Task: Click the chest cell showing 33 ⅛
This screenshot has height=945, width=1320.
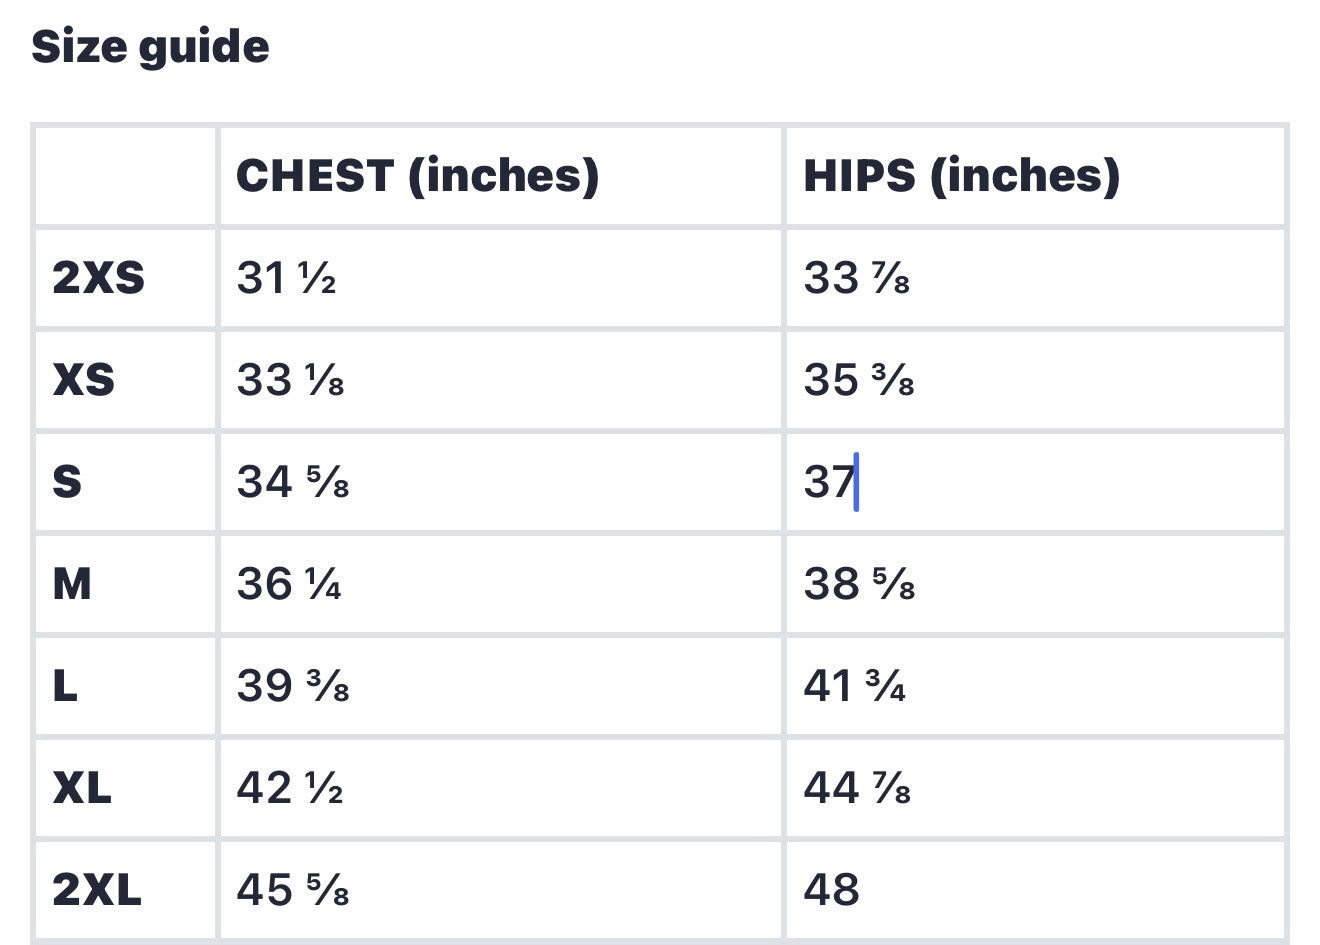Action: click(x=500, y=380)
